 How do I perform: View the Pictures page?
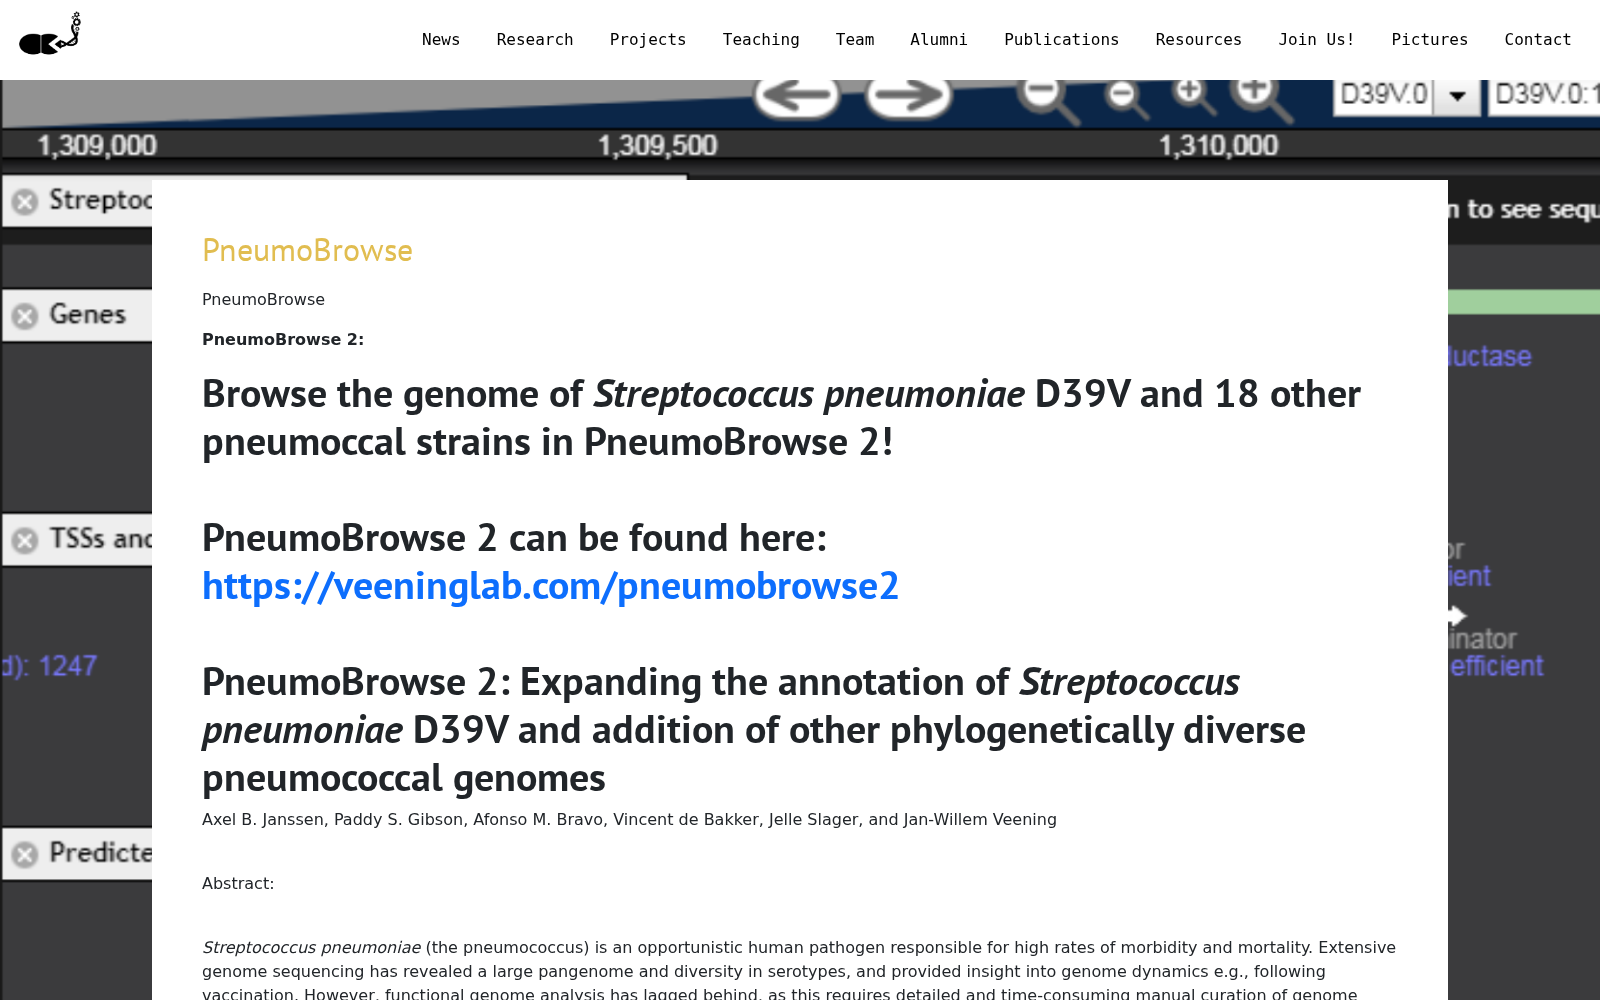(1430, 40)
